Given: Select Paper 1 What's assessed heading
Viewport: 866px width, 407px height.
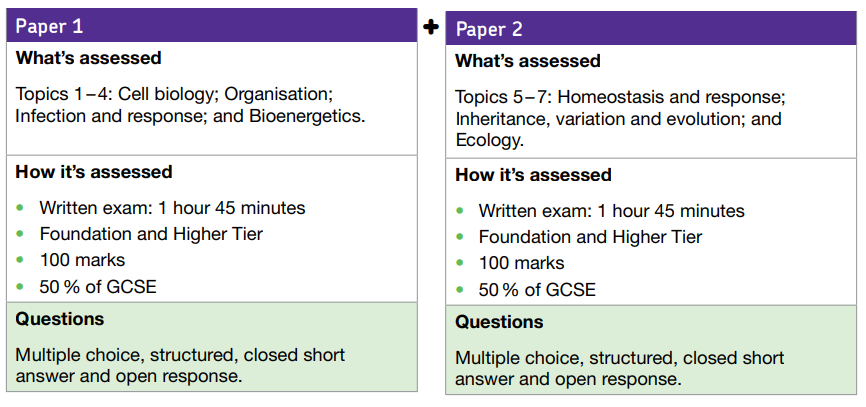Looking at the screenshot, I should tap(88, 58).
